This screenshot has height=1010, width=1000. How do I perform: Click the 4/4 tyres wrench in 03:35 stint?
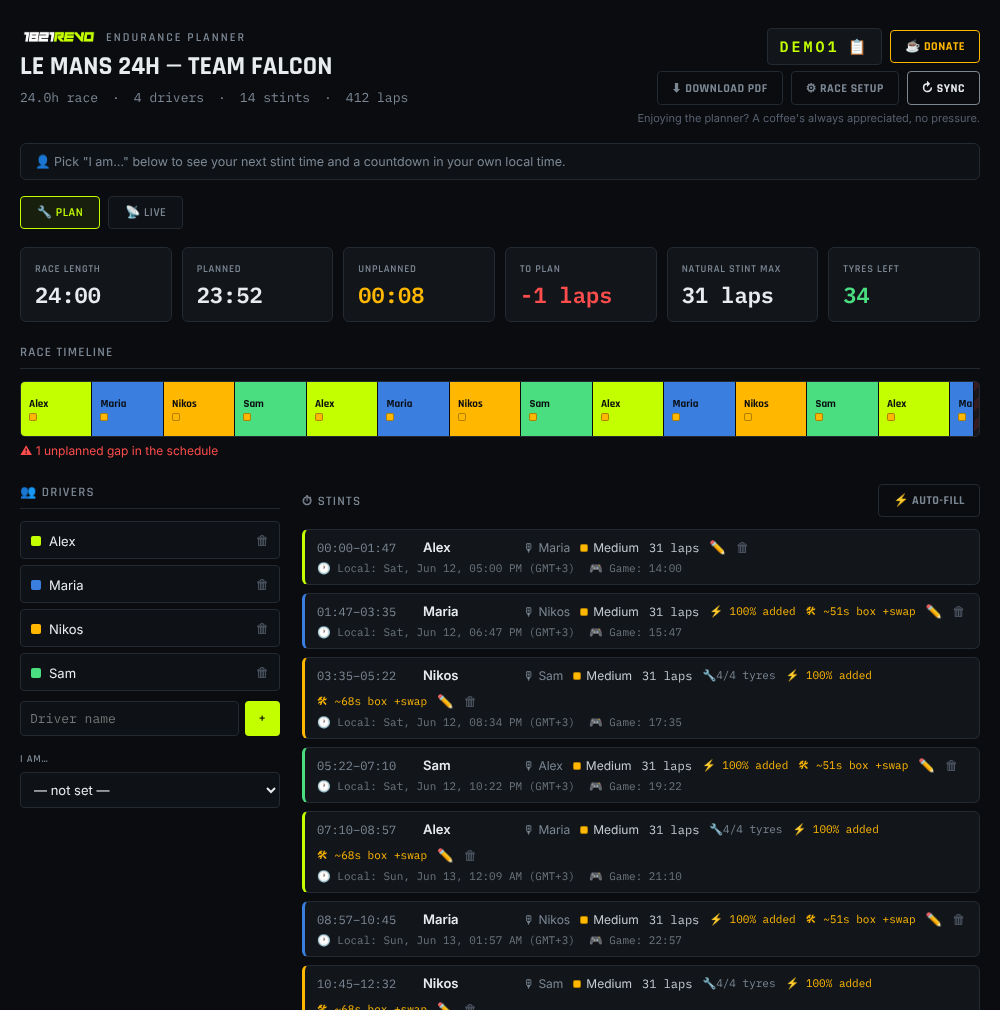[709, 676]
